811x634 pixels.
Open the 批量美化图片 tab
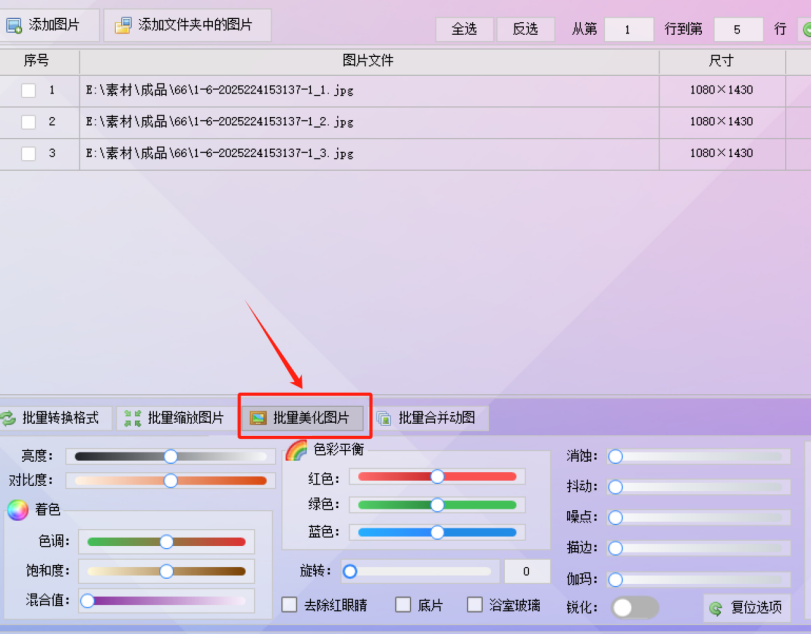[x=305, y=418]
